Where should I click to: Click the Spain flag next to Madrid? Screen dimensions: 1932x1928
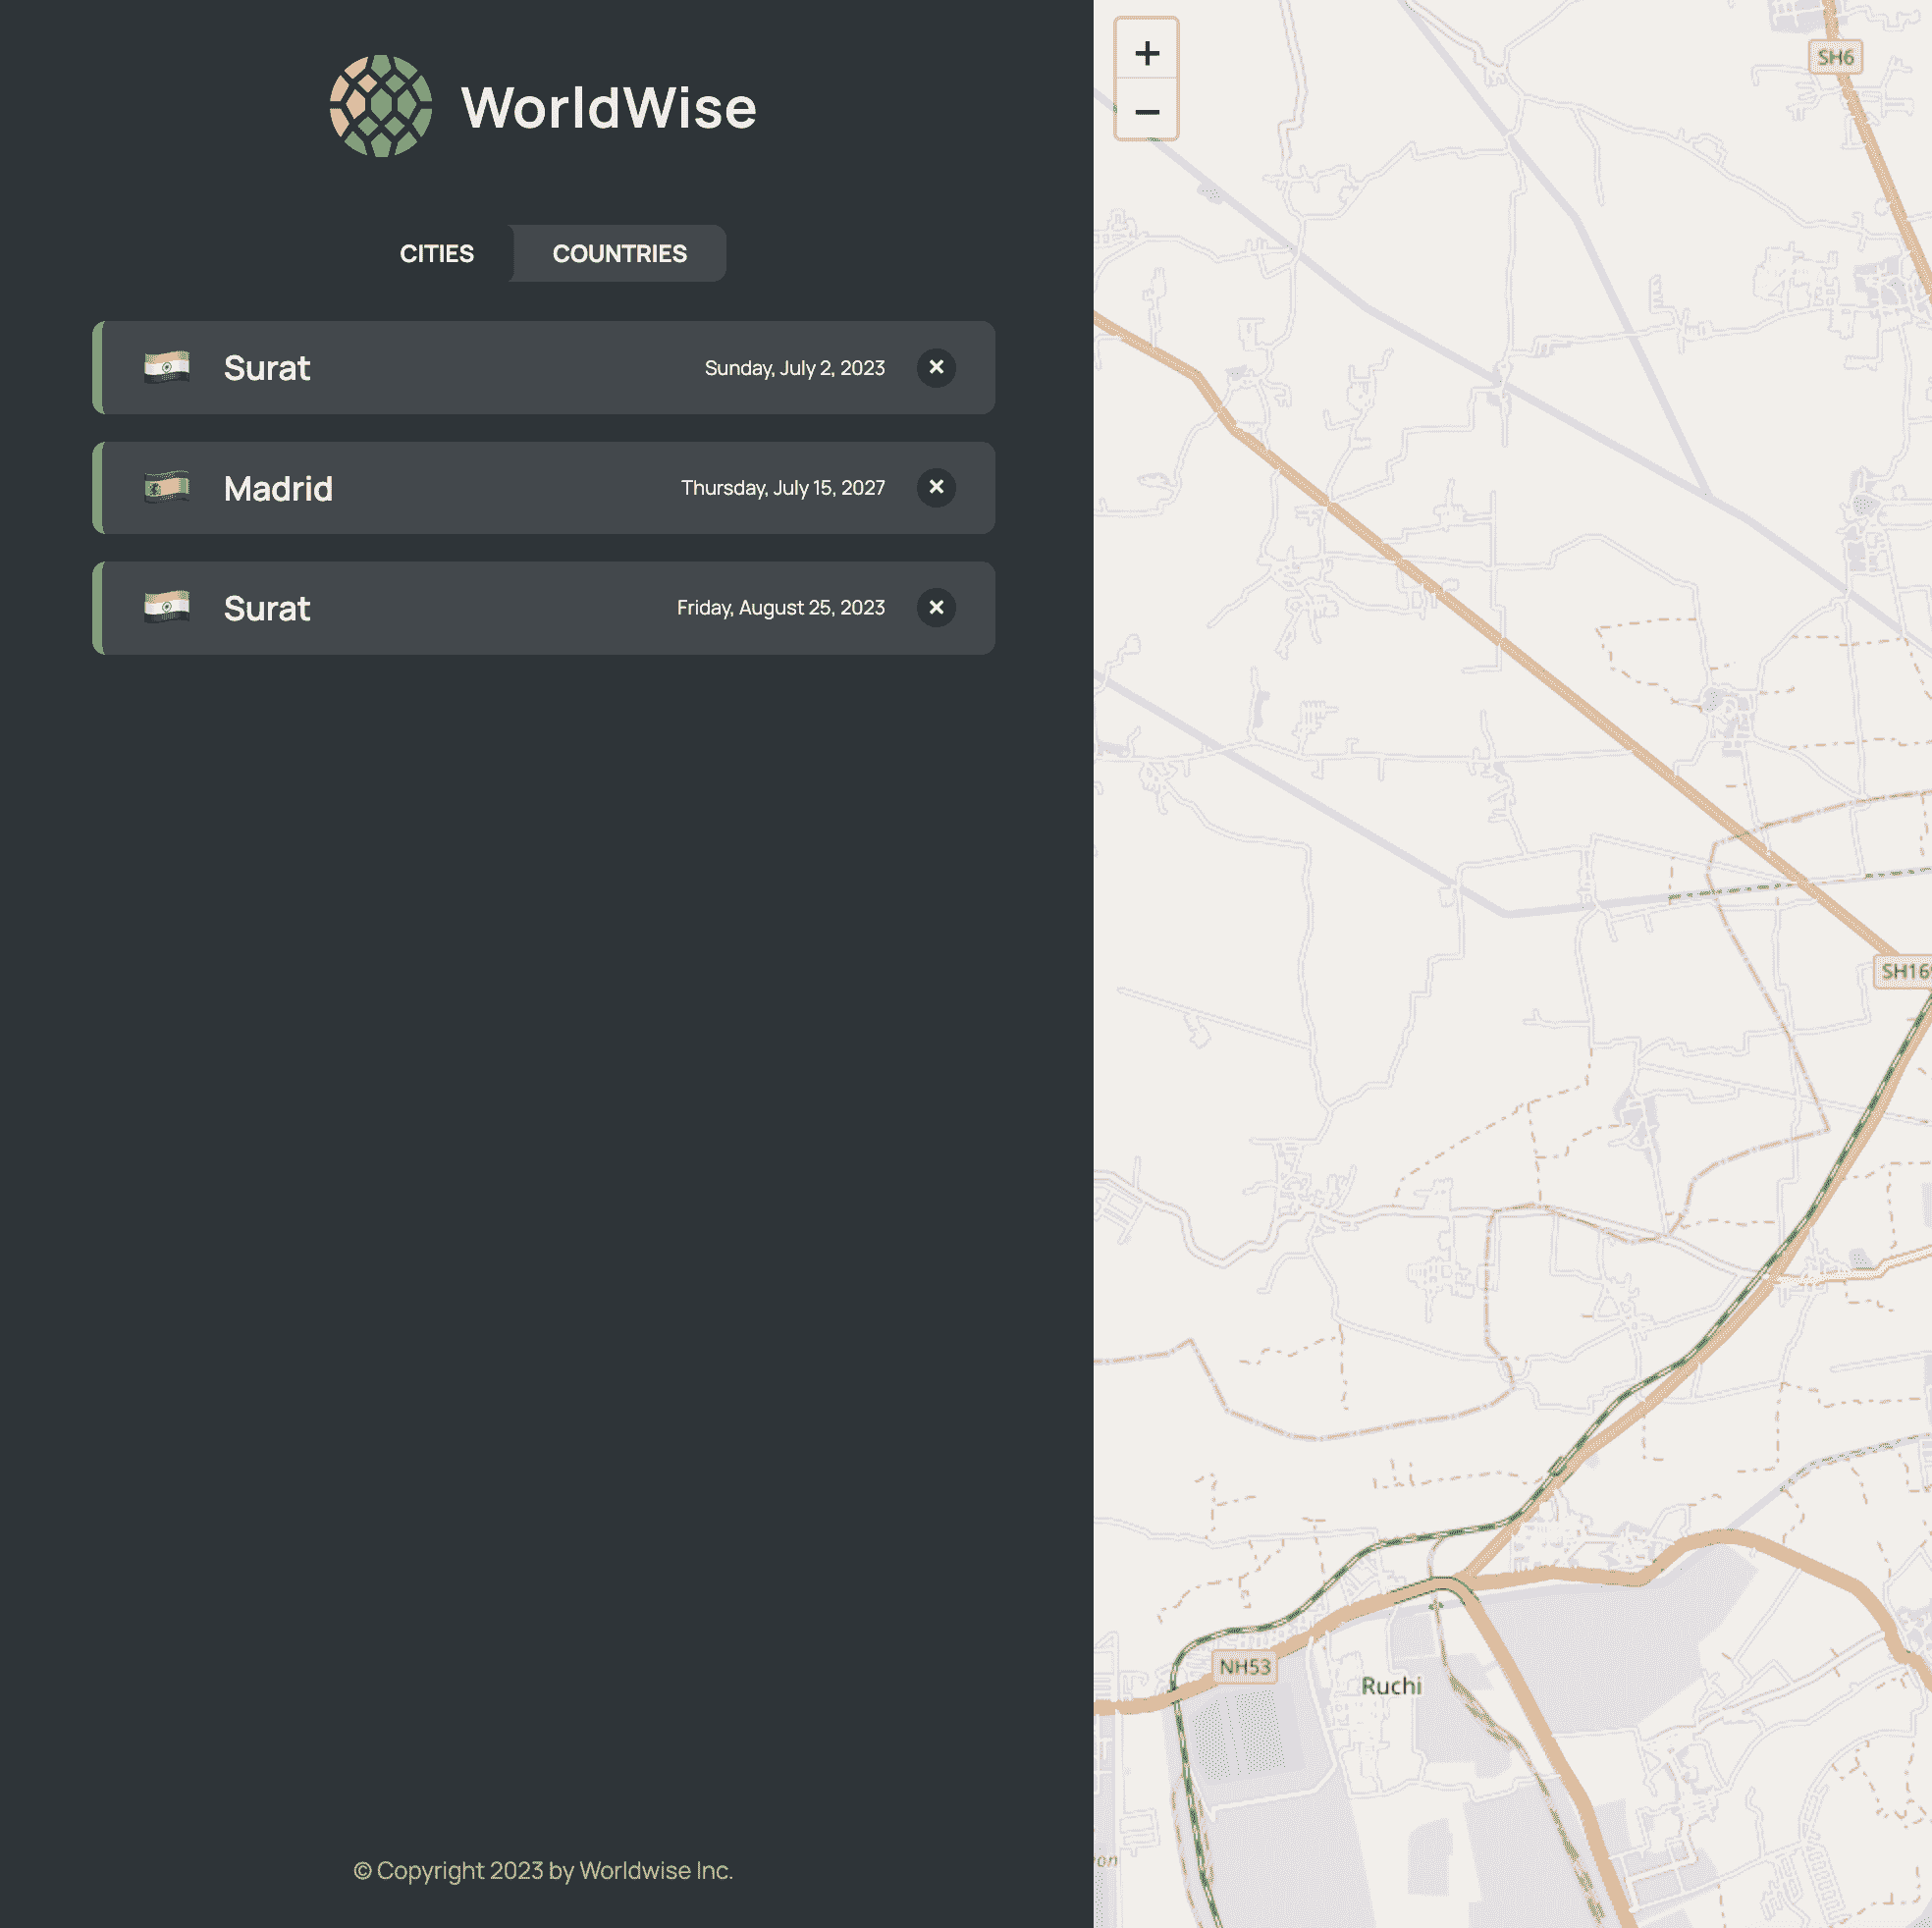click(165, 488)
